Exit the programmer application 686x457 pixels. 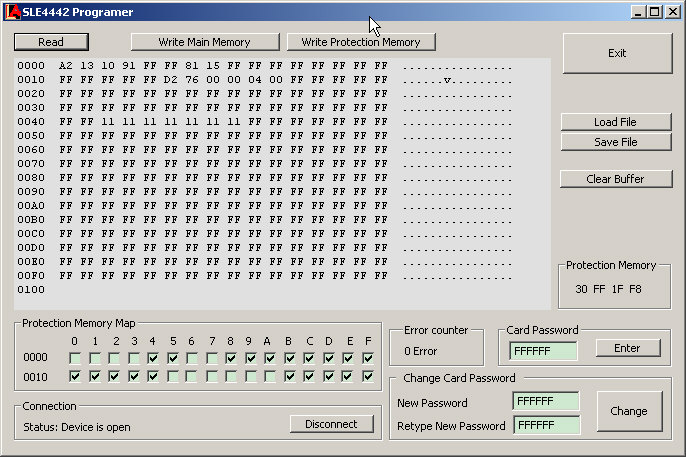click(x=617, y=53)
